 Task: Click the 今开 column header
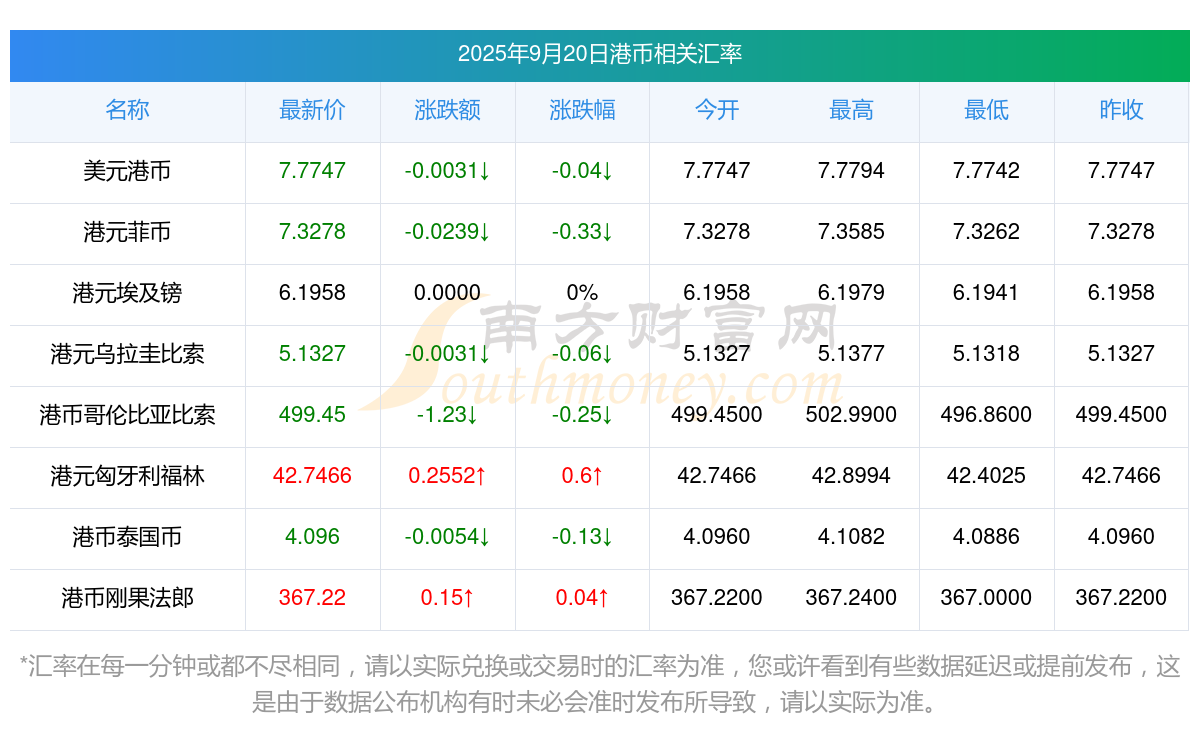click(717, 110)
